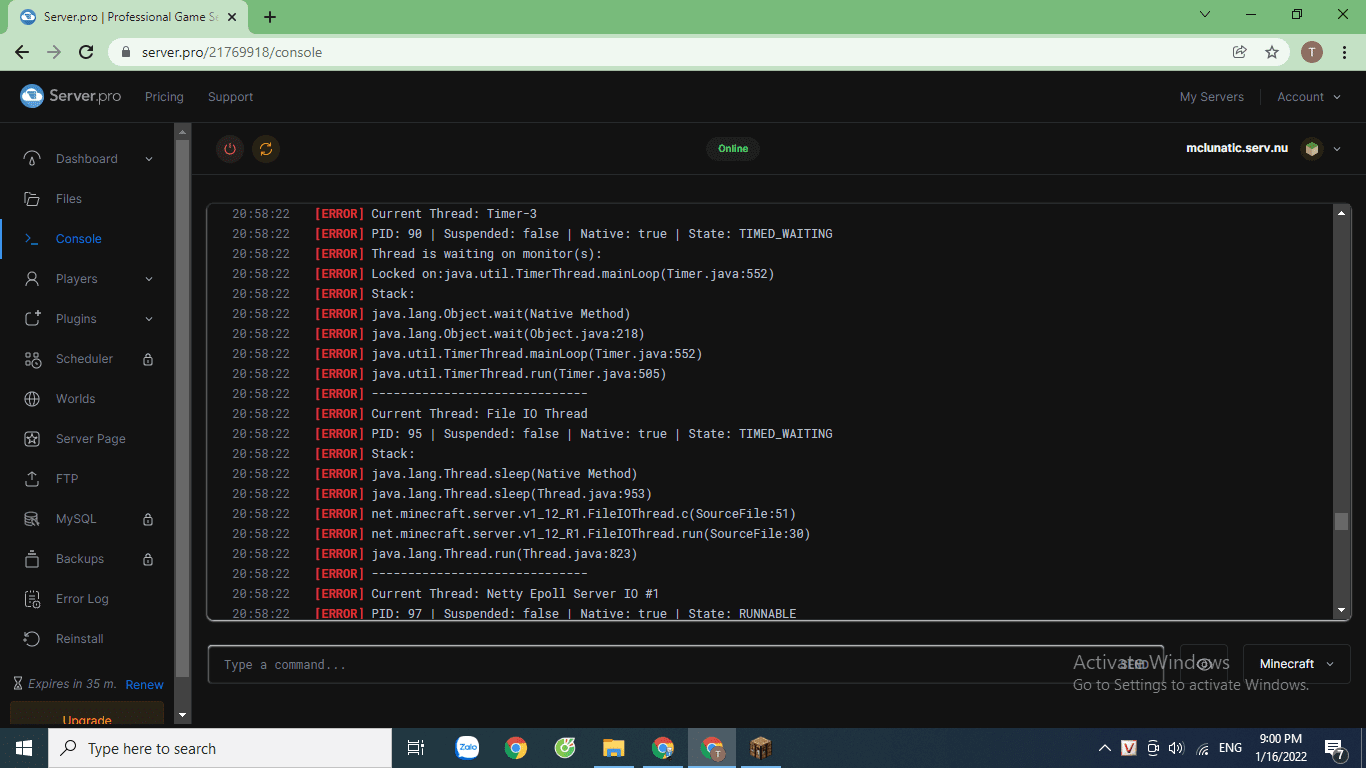Open the Account dropdown menu
The image size is (1366, 768).
click(1308, 97)
